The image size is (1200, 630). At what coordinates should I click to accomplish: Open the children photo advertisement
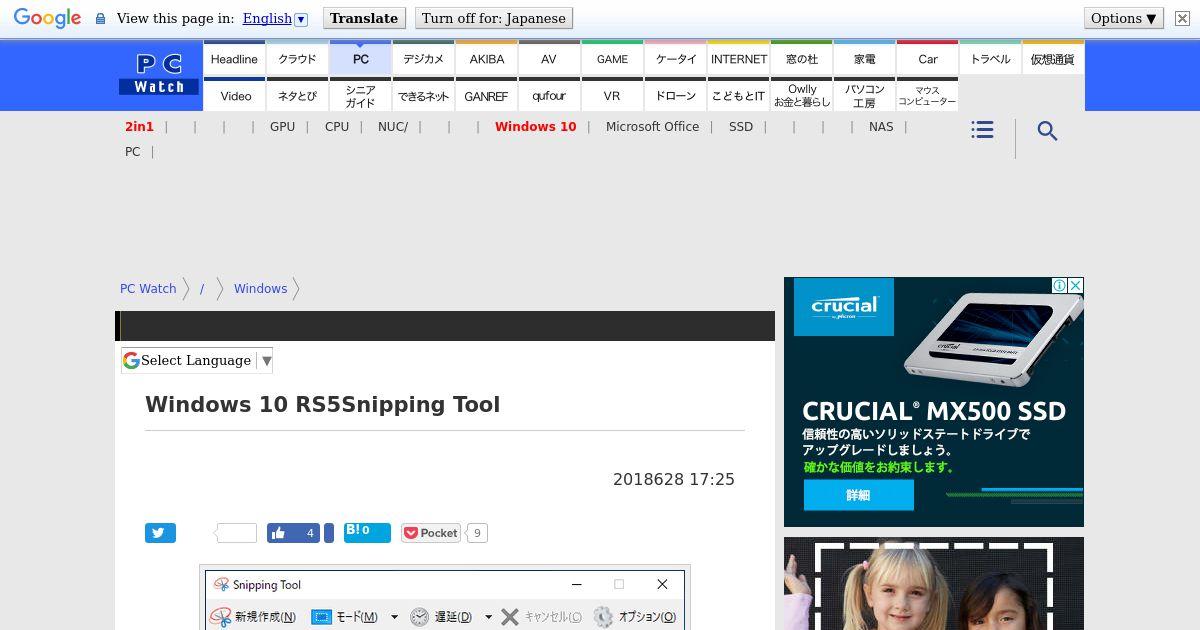[934, 584]
